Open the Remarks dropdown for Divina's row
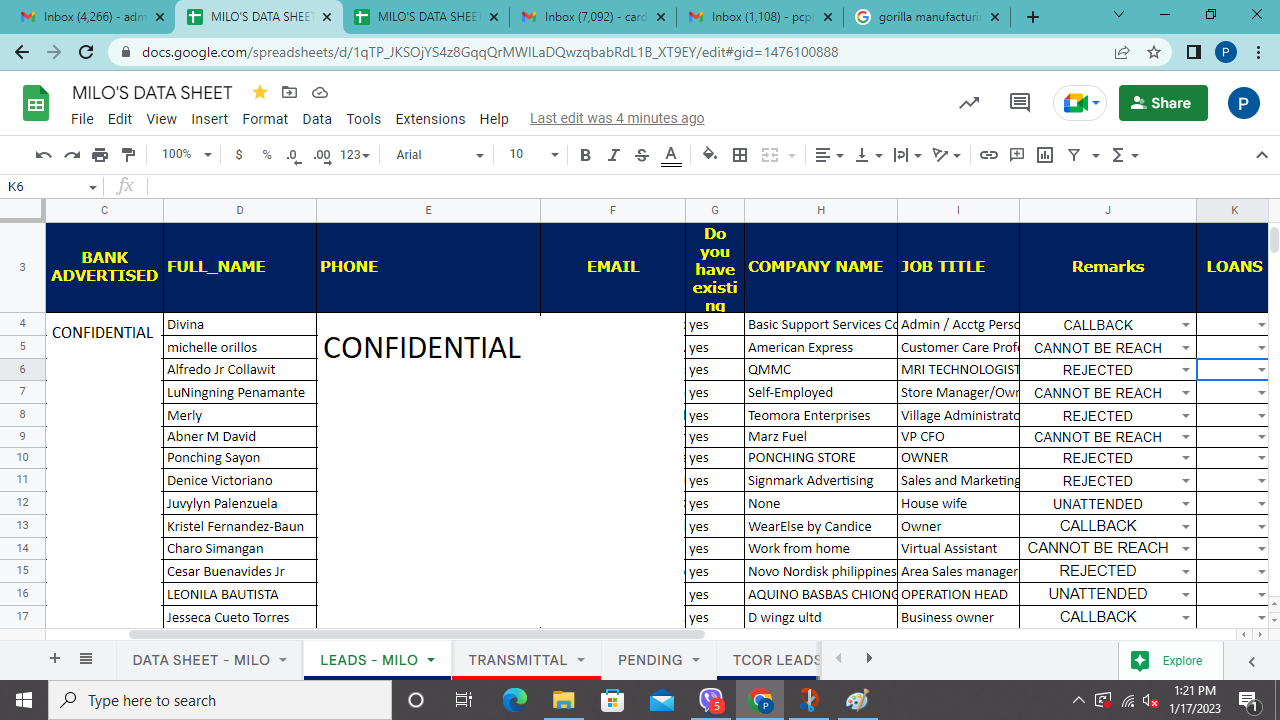This screenshot has height=720, width=1280. tap(1186, 325)
